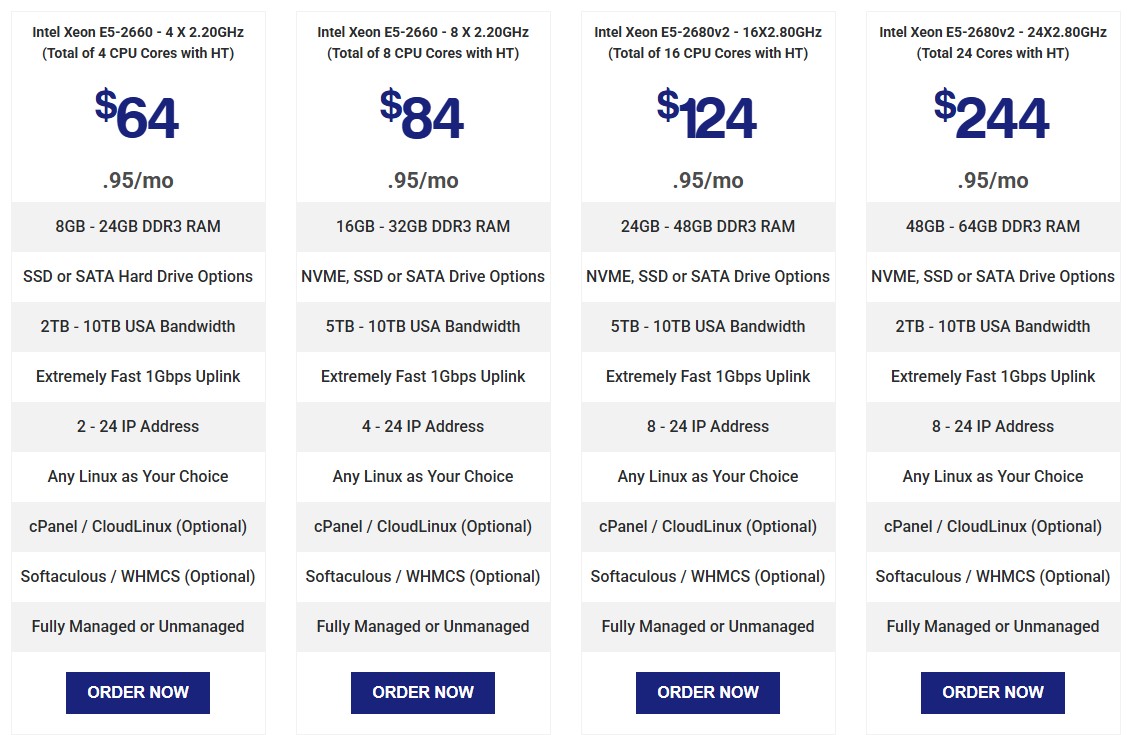Select cPanel / CloudLinux (Optional) on second plan
This screenshot has height=735, width=1127.
coord(422,526)
